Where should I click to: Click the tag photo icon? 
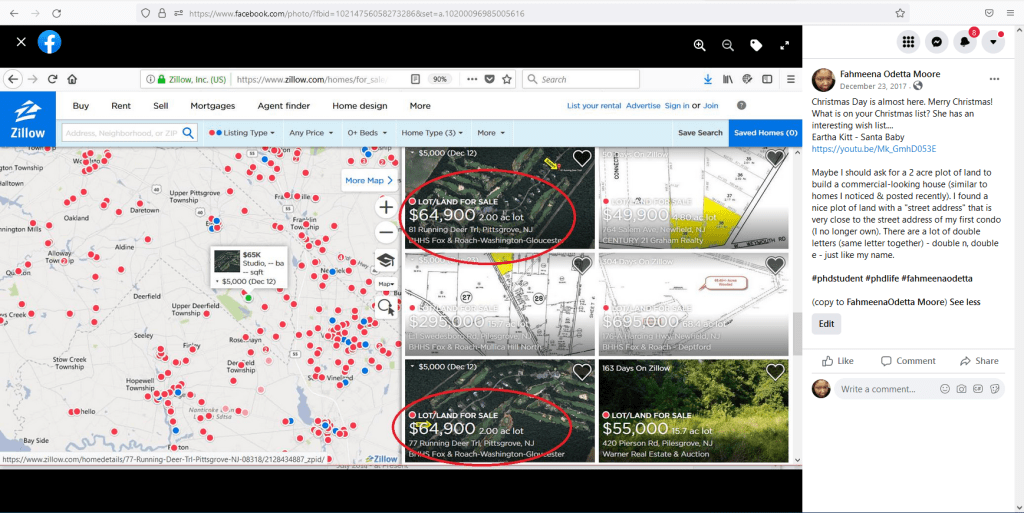click(756, 45)
